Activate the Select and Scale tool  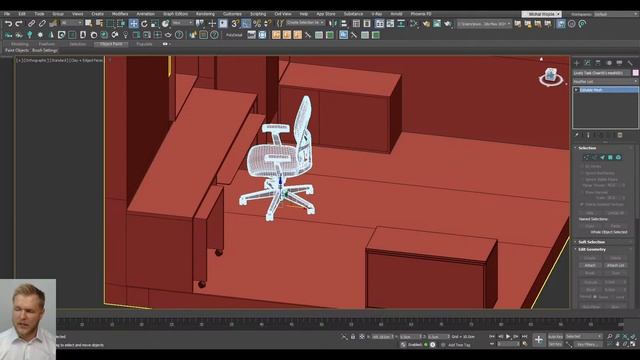click(x=155, y=24)
